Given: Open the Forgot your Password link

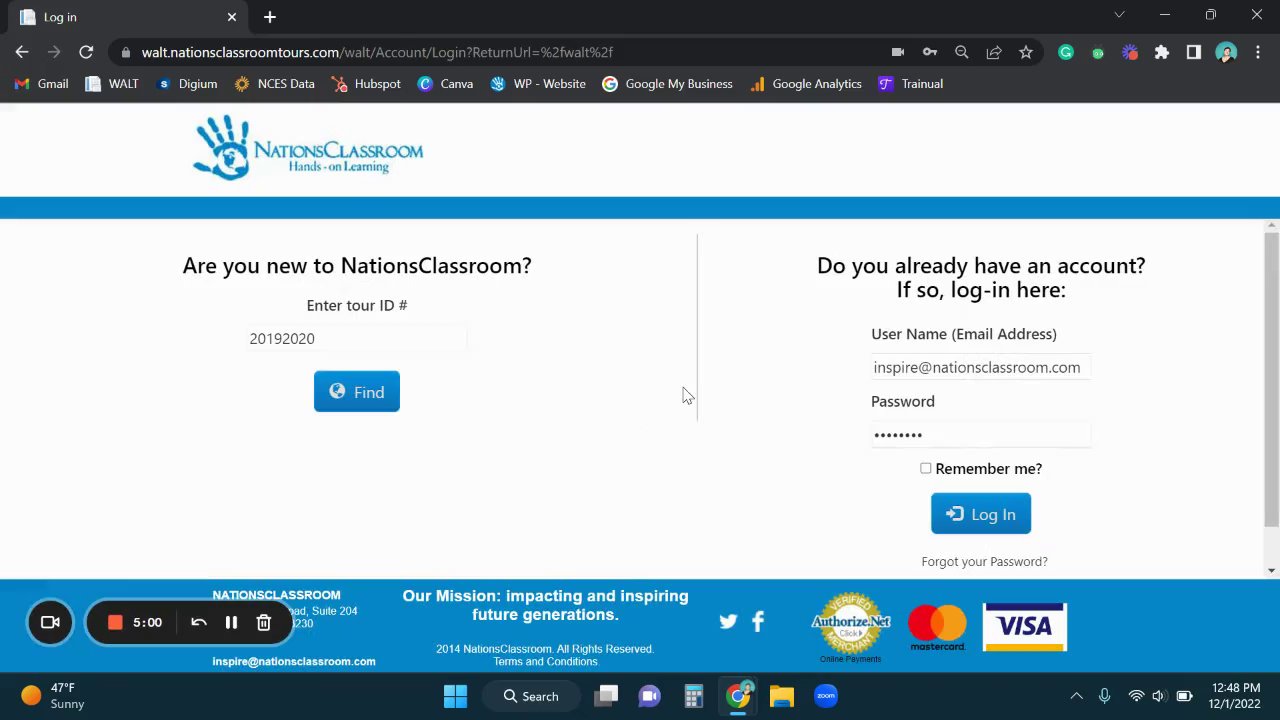Looking at the screenshot, I should pos(984,562).
